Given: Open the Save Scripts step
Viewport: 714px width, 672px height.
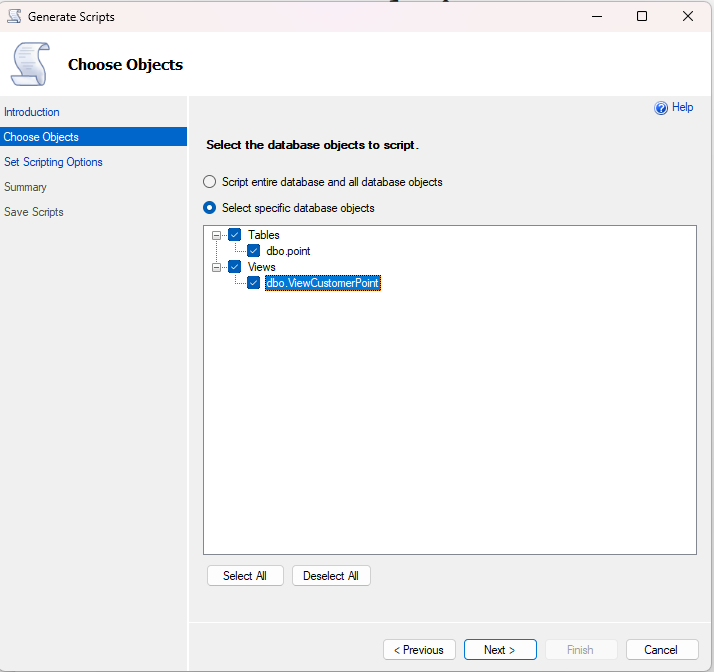Looking at the screenshot, I should 34,212.
